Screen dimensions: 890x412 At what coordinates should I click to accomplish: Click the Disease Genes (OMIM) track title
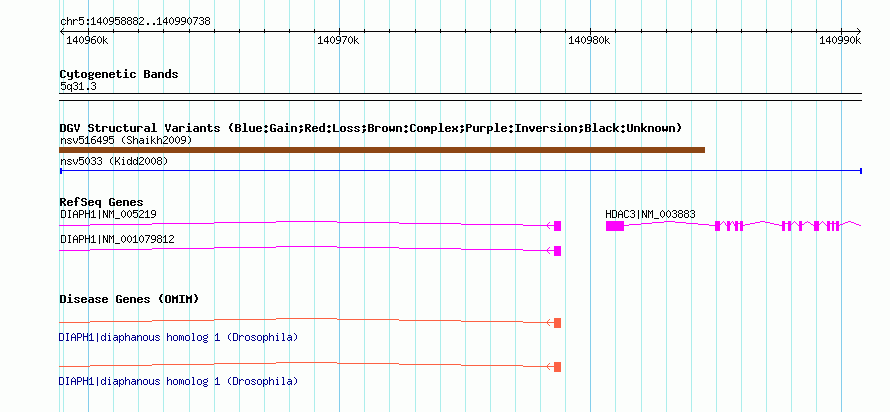click(129, 299)
